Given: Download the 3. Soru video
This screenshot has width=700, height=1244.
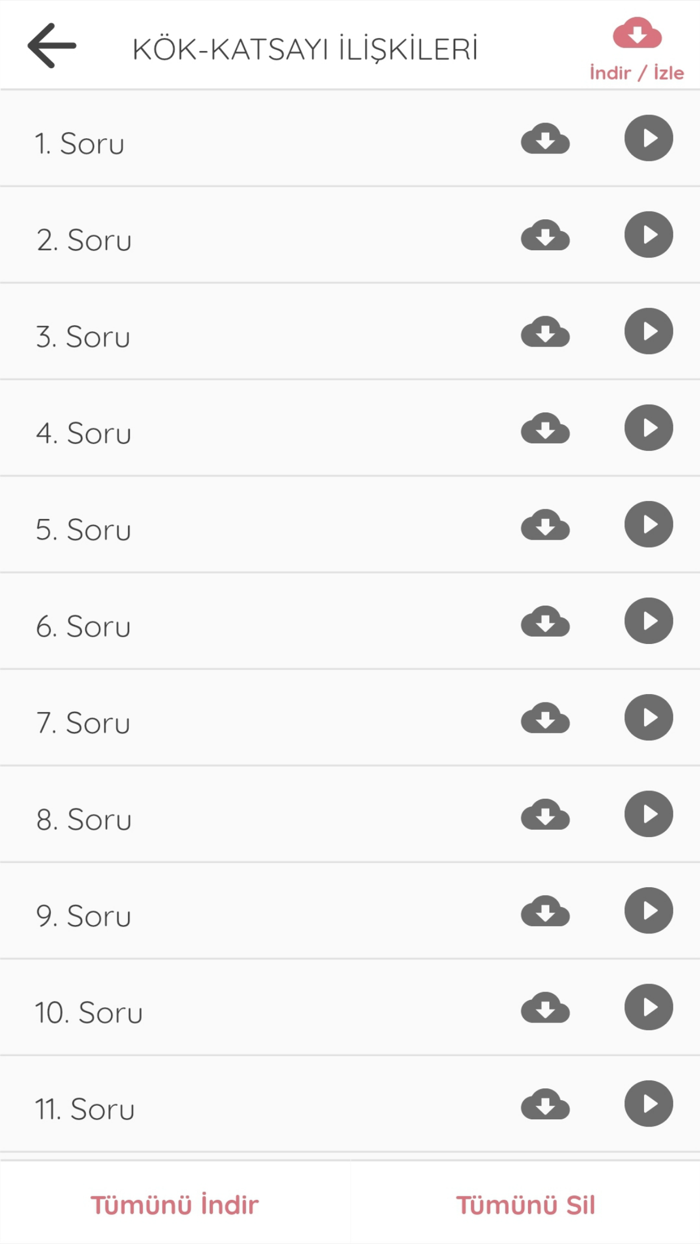Looking at the screenshot, I should (545, 331).
